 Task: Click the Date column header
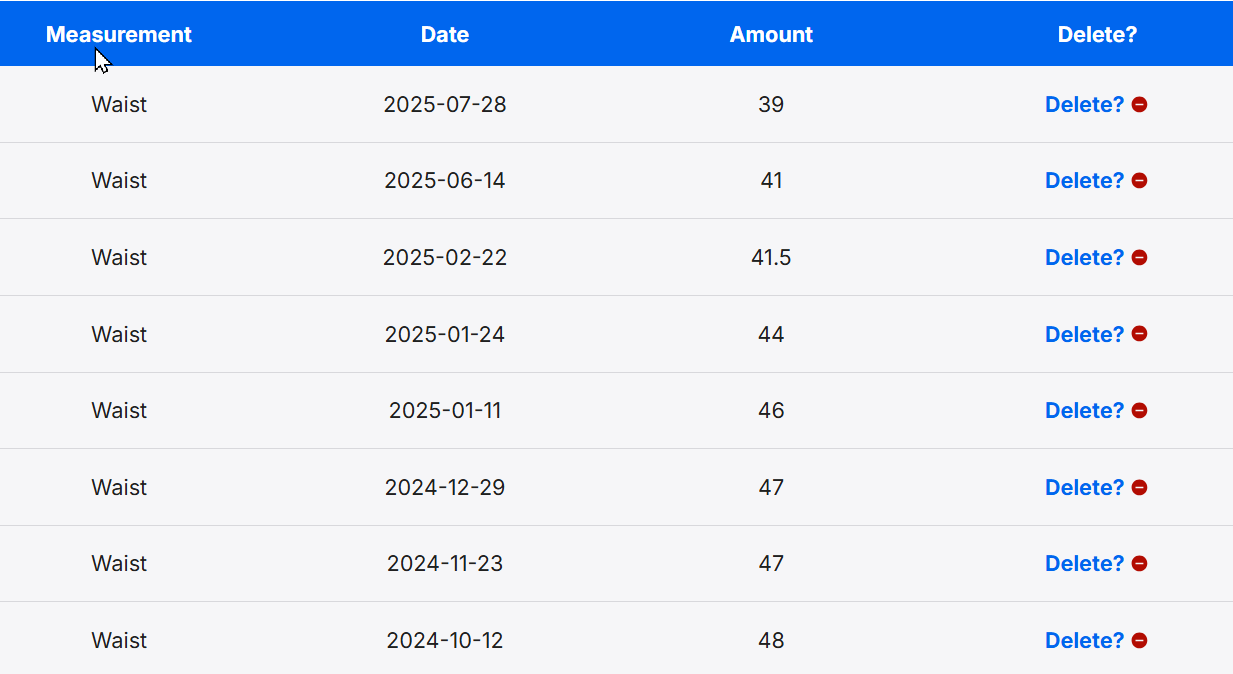445,34
